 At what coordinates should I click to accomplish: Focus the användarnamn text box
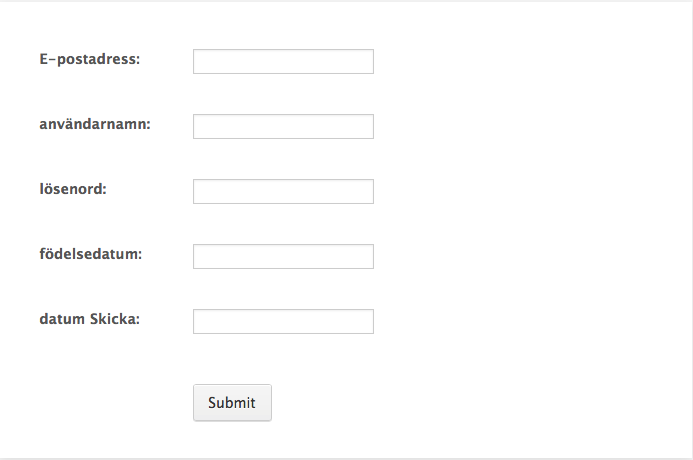click(283, 127)
